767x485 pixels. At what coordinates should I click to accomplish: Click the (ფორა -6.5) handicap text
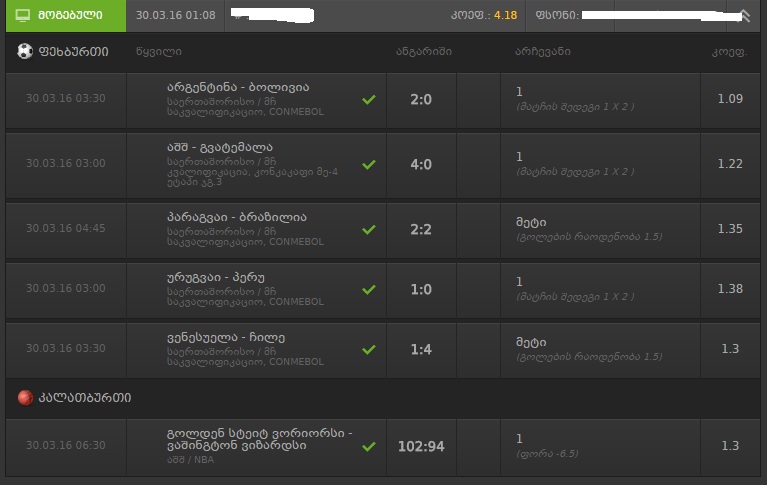(547, 454)
